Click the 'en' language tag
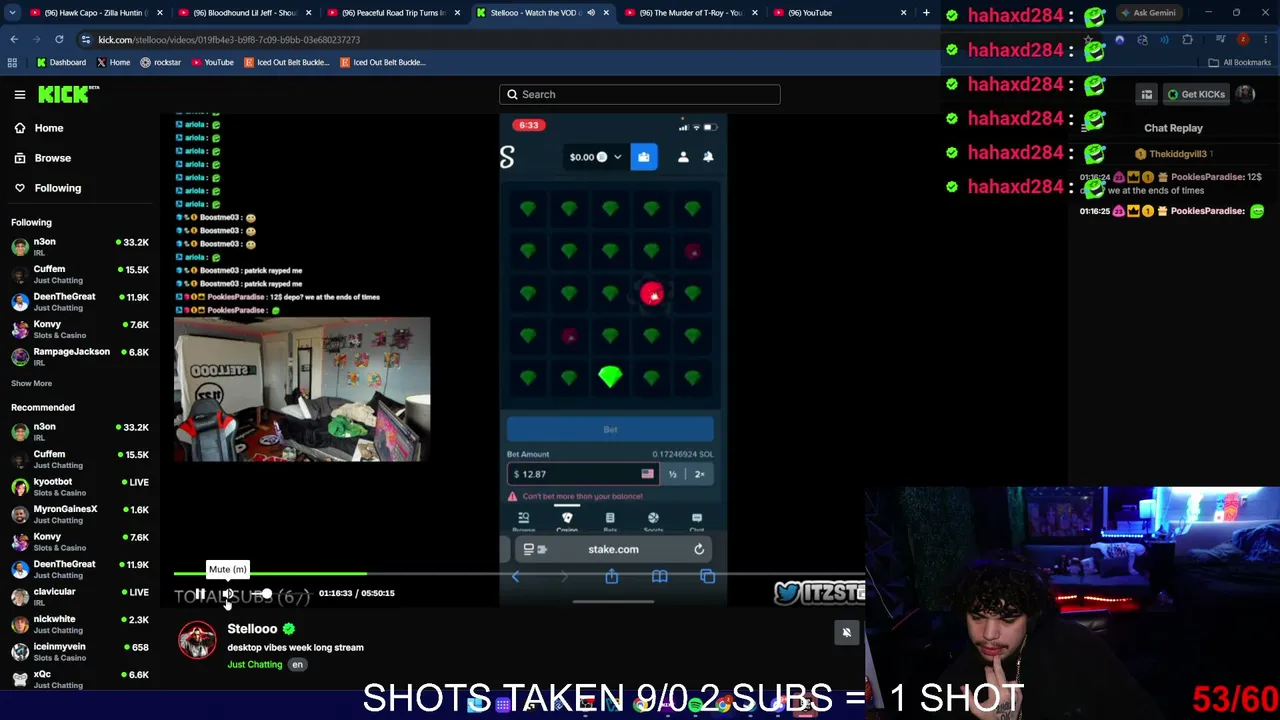Viewport: 1280px width, 720px height. [x=297, y=665]
